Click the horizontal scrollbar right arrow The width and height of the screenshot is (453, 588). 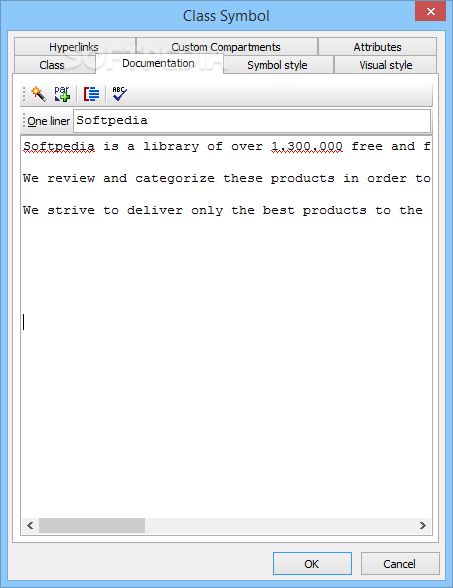[423, 525]
